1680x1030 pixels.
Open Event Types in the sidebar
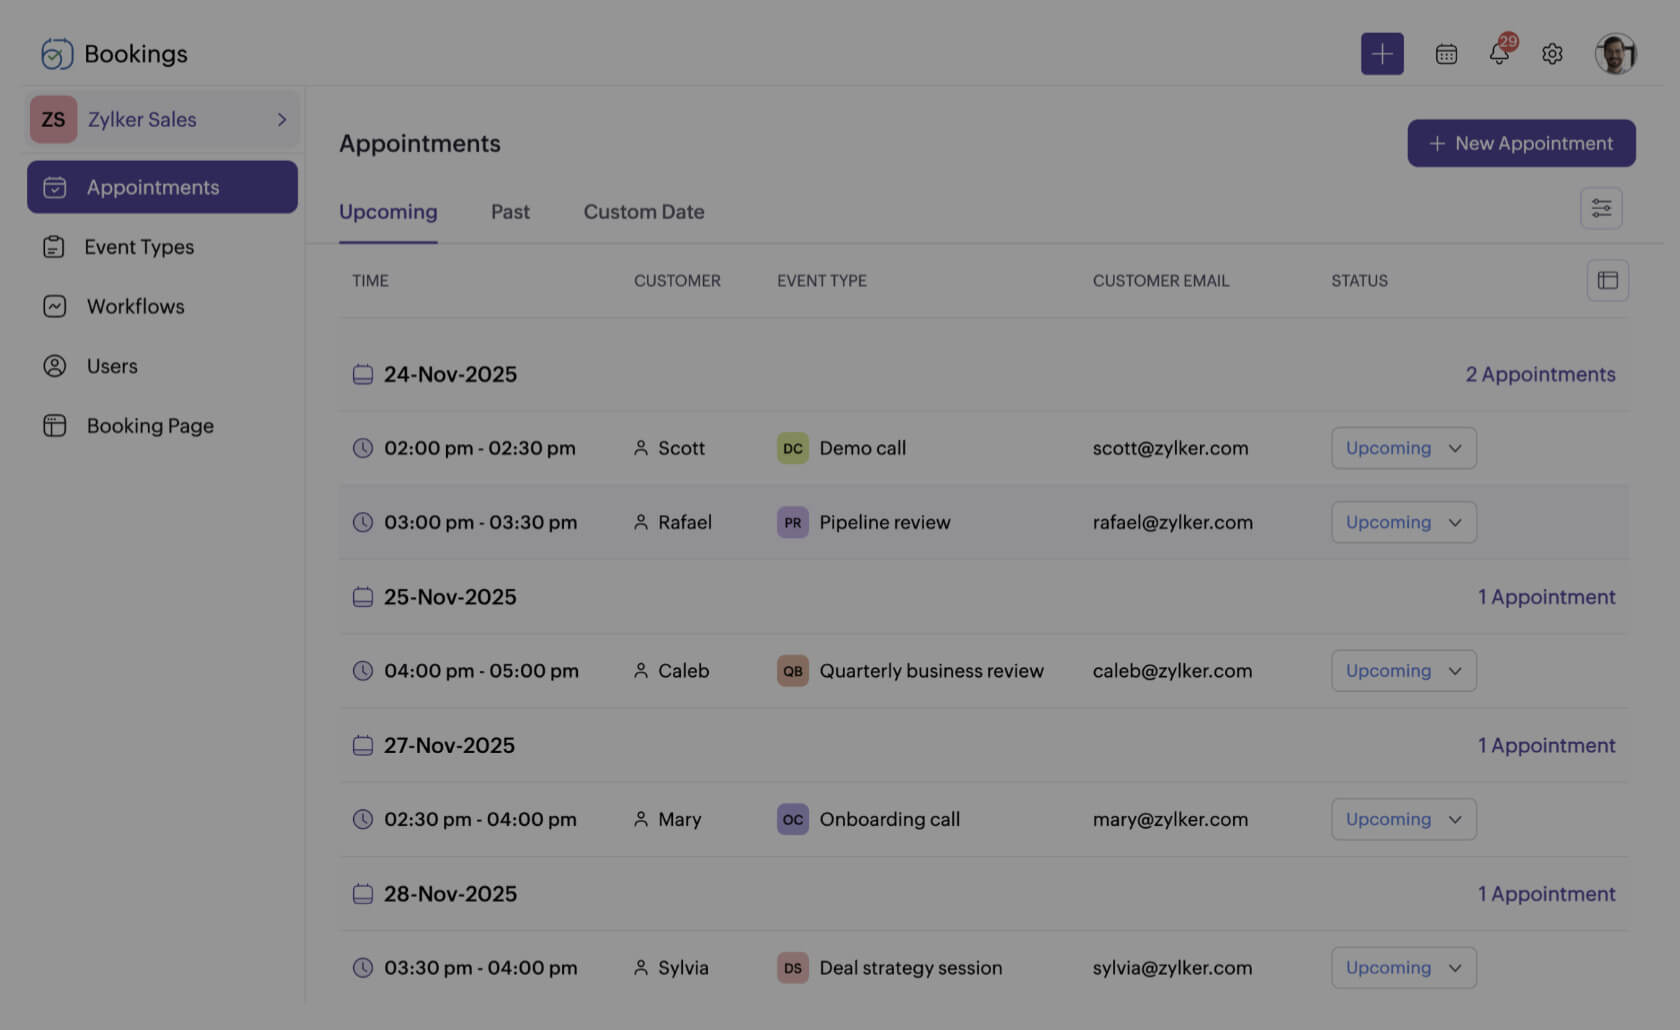[139, 247]
